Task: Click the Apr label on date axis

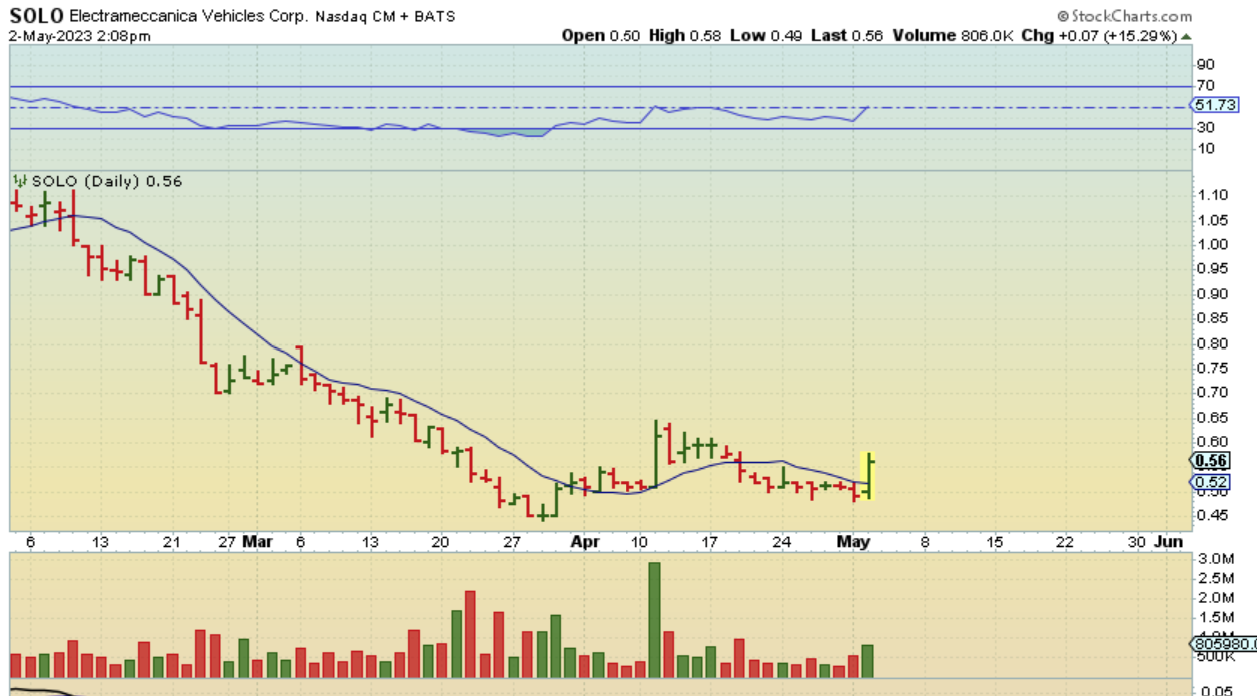Action: click(585, 542)
